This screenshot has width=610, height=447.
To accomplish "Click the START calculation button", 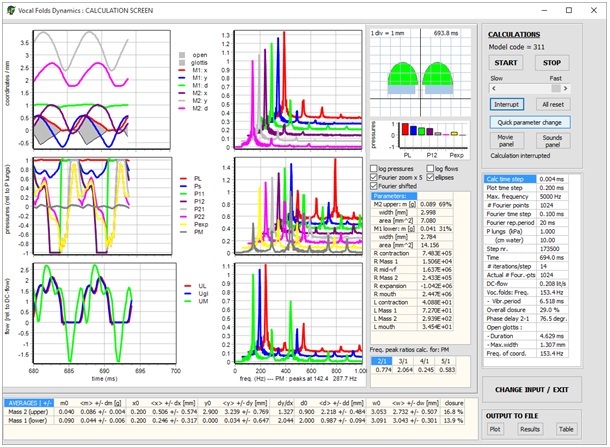I will coord(506,63).
